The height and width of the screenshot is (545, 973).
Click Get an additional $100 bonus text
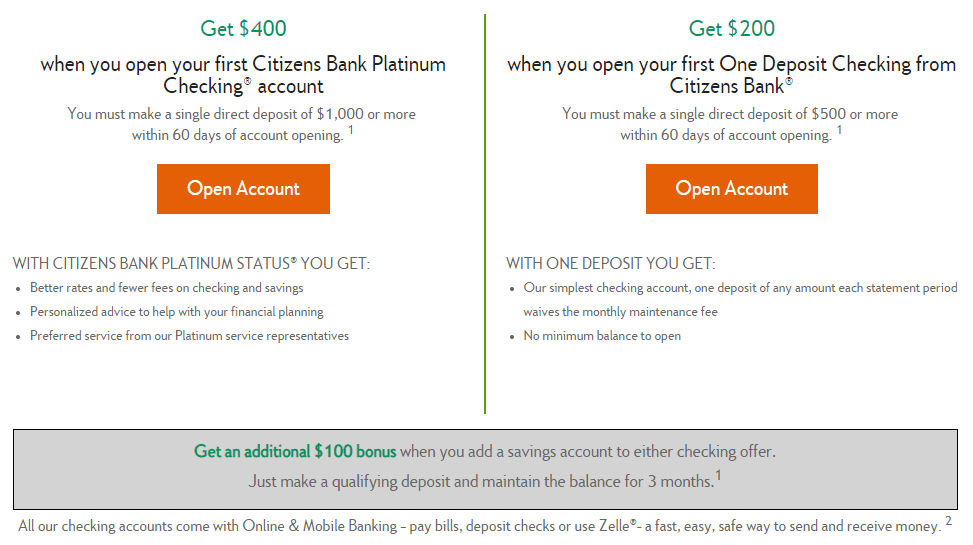click(295, 451)
